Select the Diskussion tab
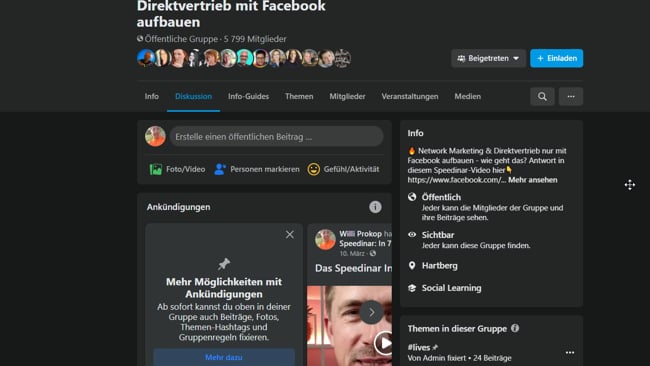The image size is (650, 366). [x=193, y=96]
